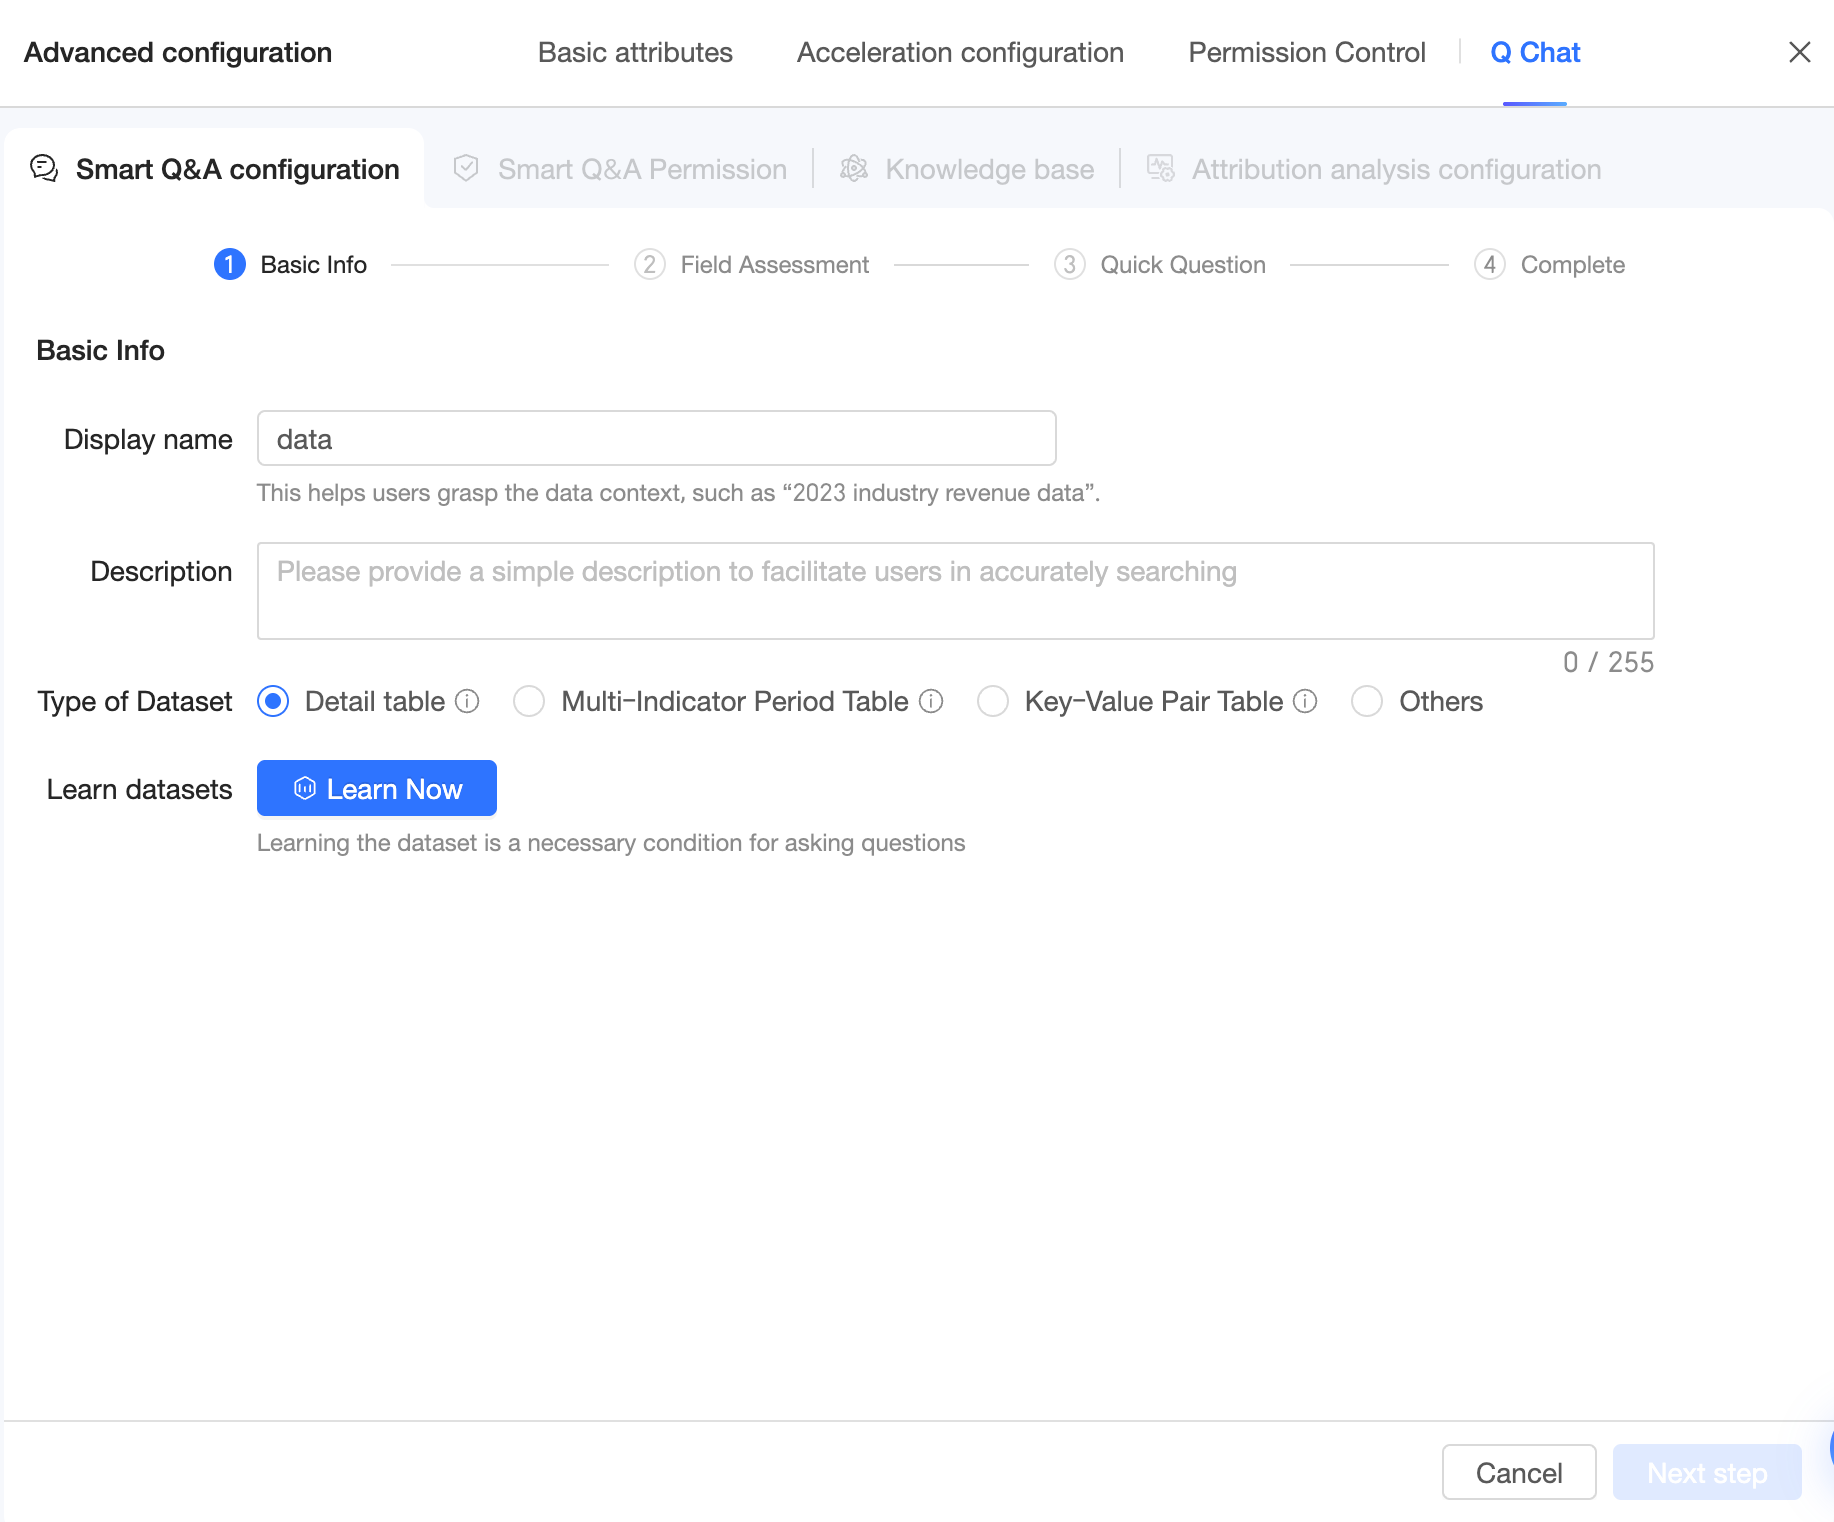Screen dimensions: 1834x1522
Task: Click the Attribution analysis configuration icon
Action: (x=1160, y=168)
